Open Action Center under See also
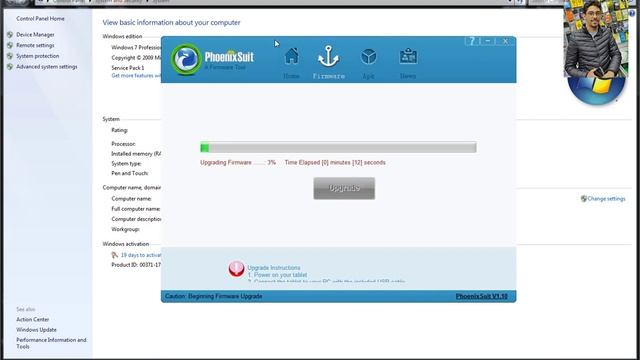 coord(33,320)
